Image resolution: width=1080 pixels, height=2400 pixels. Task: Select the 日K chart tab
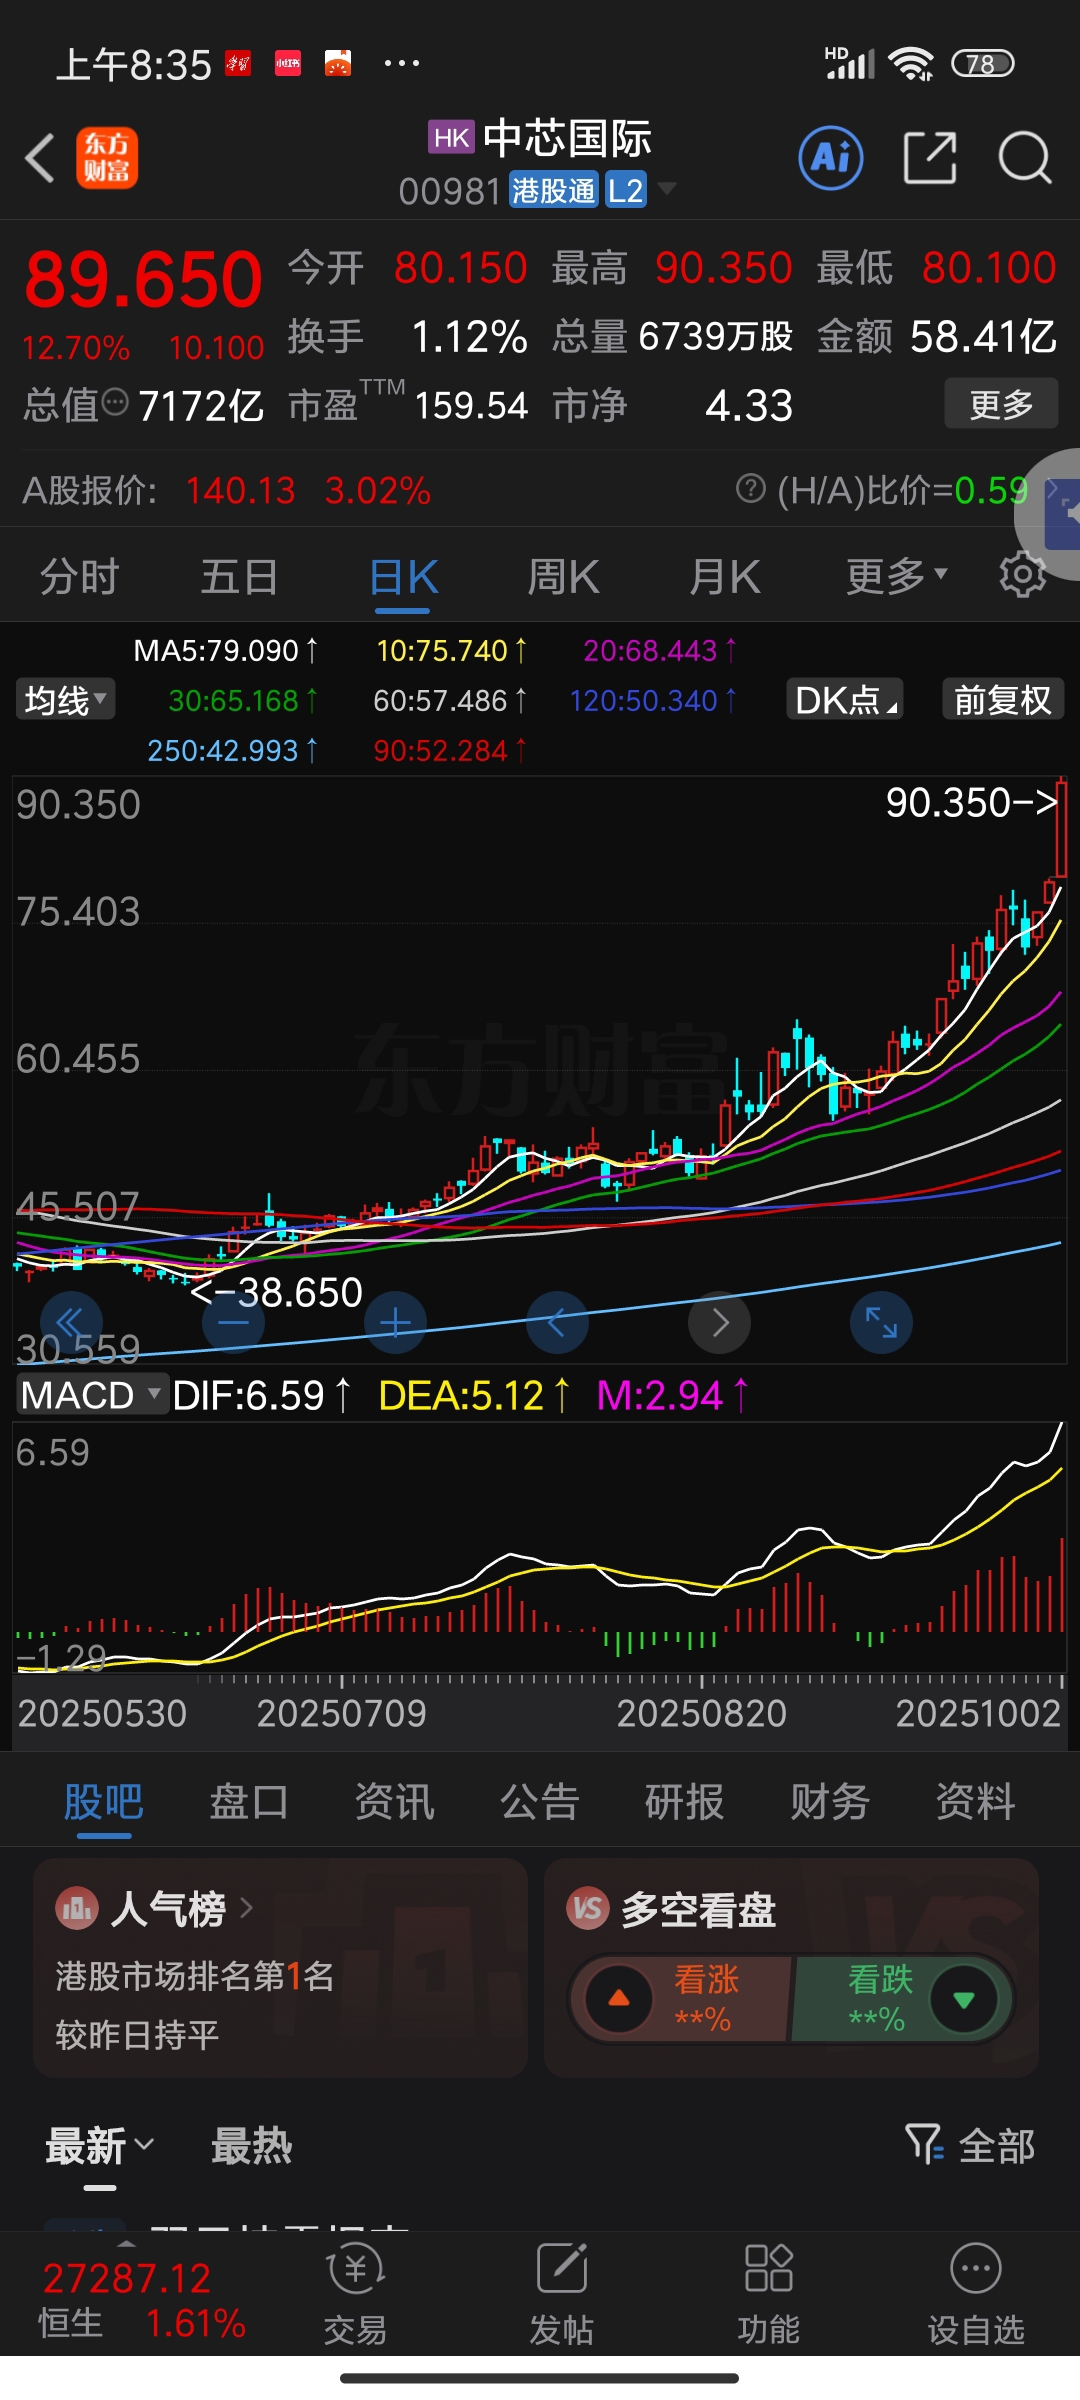[403, 576]
